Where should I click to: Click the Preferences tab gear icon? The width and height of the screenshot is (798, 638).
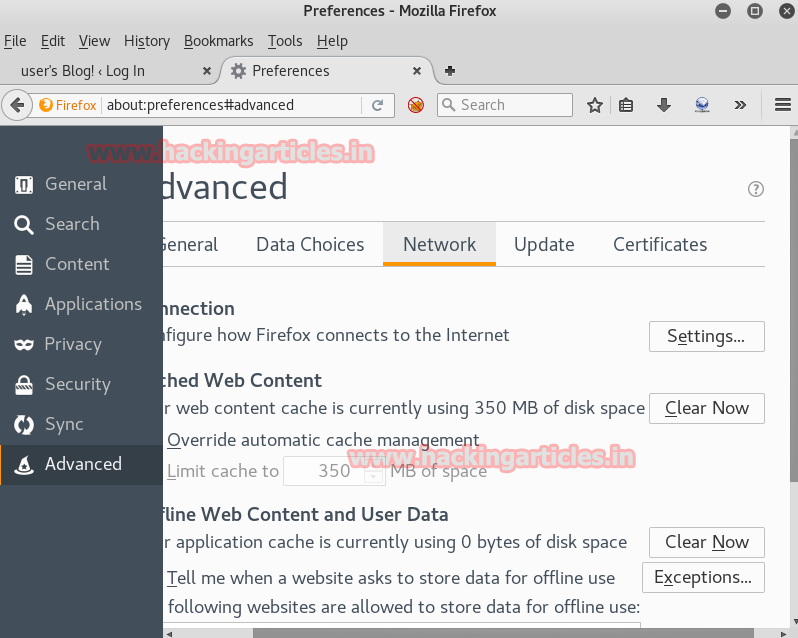pyautogui.click(x=238, y=71)
